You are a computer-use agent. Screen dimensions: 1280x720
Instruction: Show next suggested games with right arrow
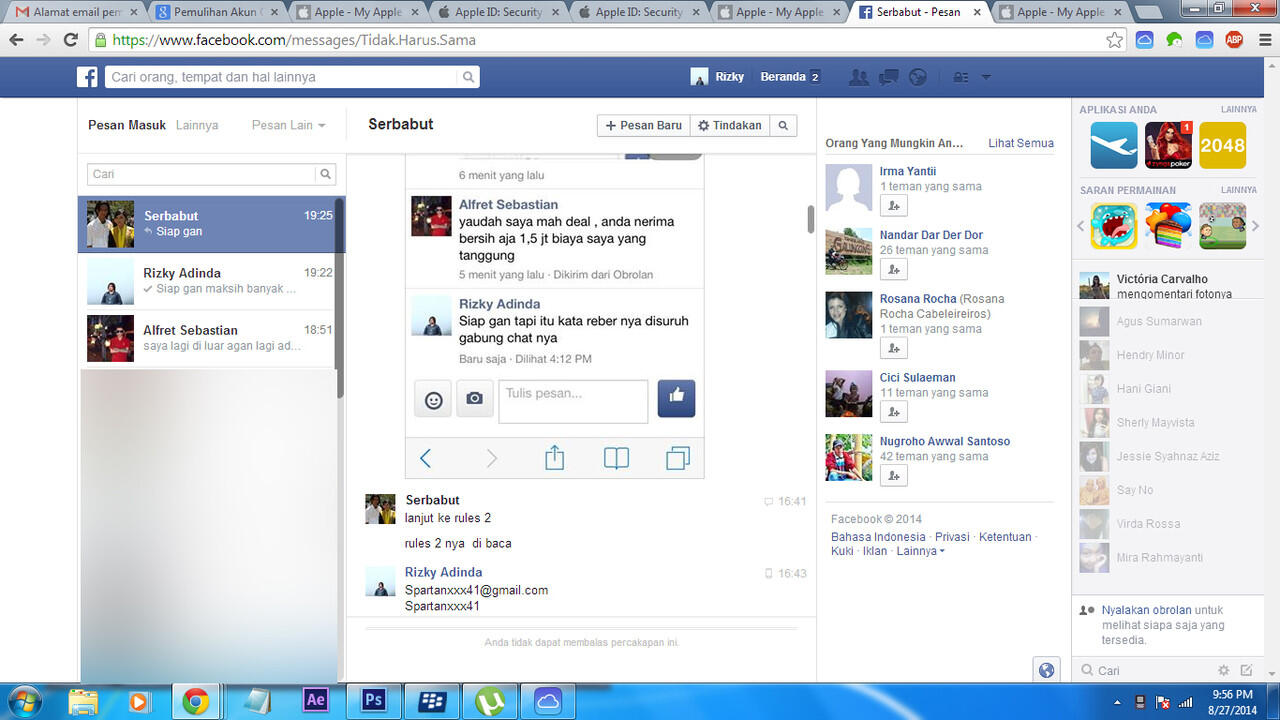pyautogui.click(x=1256, y=226)
